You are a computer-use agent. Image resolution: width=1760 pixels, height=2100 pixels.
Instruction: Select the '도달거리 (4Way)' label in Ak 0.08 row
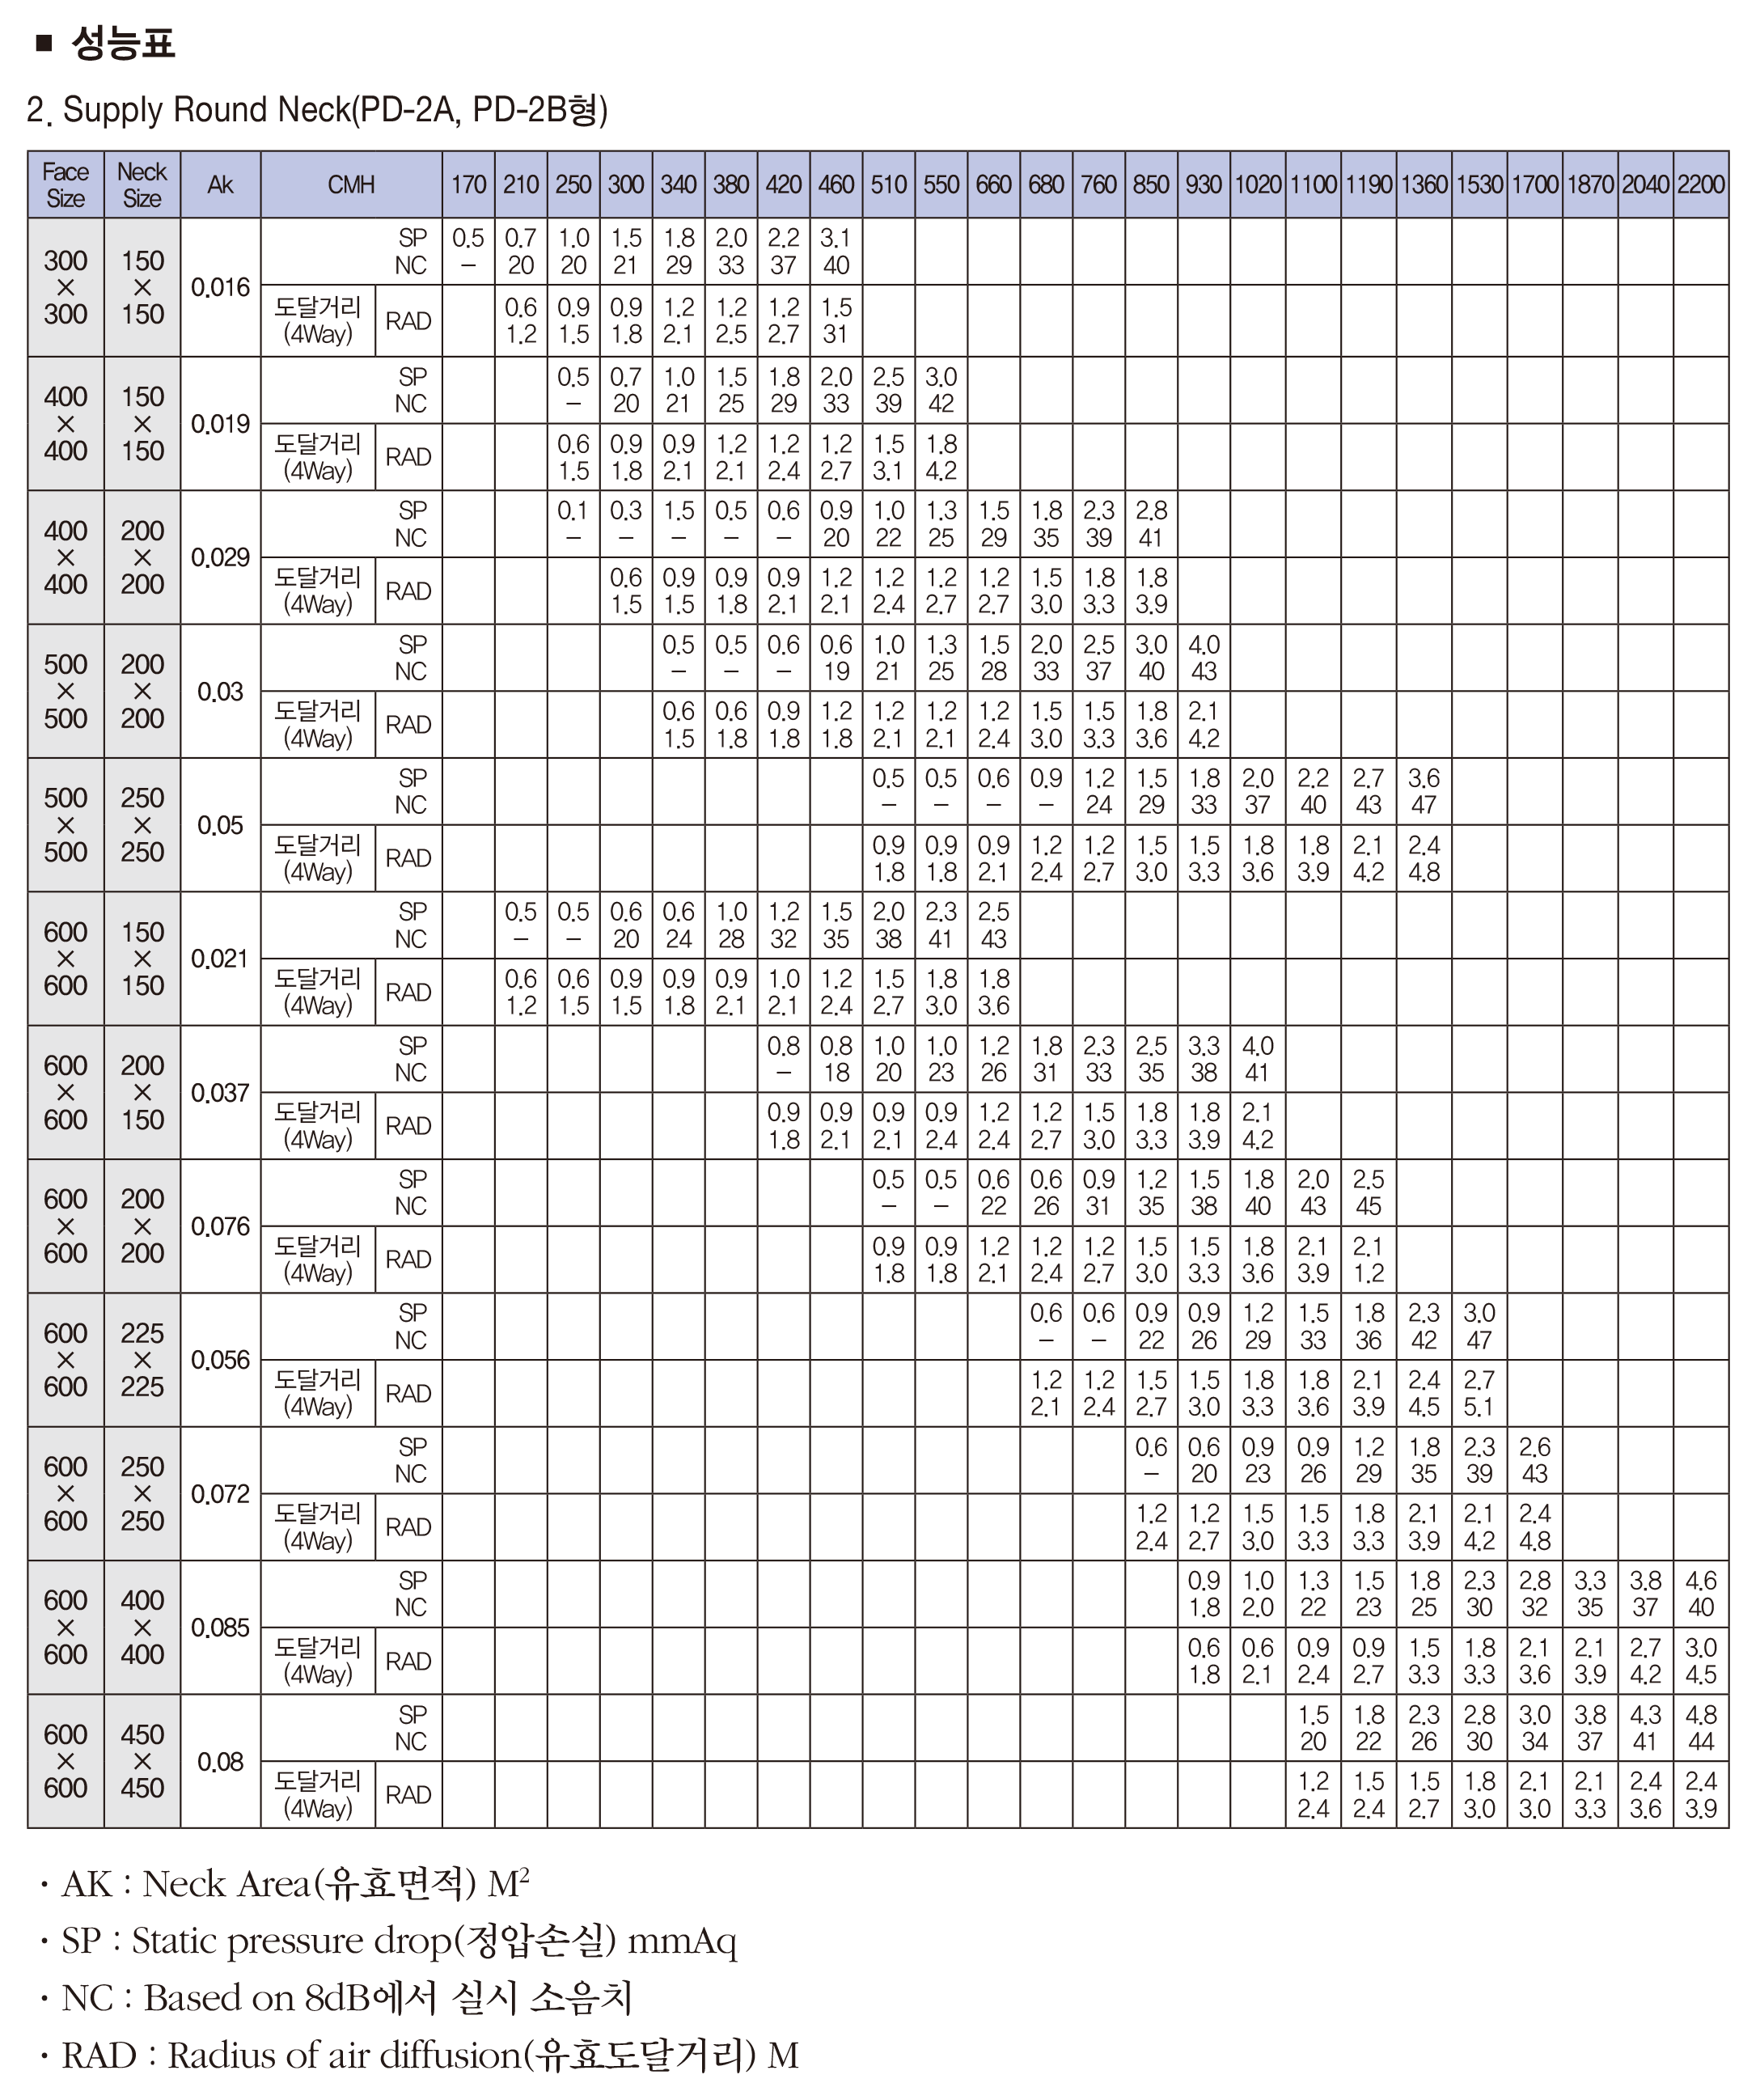tap(318, 1795)
